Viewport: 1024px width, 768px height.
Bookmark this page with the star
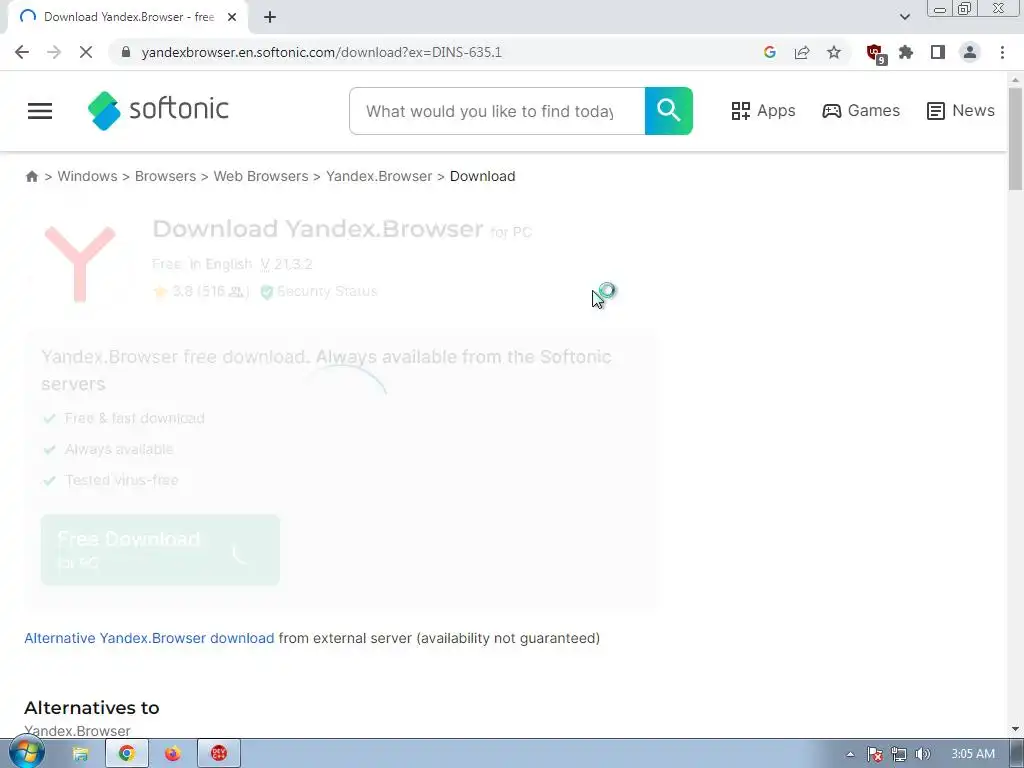point(834,52)
